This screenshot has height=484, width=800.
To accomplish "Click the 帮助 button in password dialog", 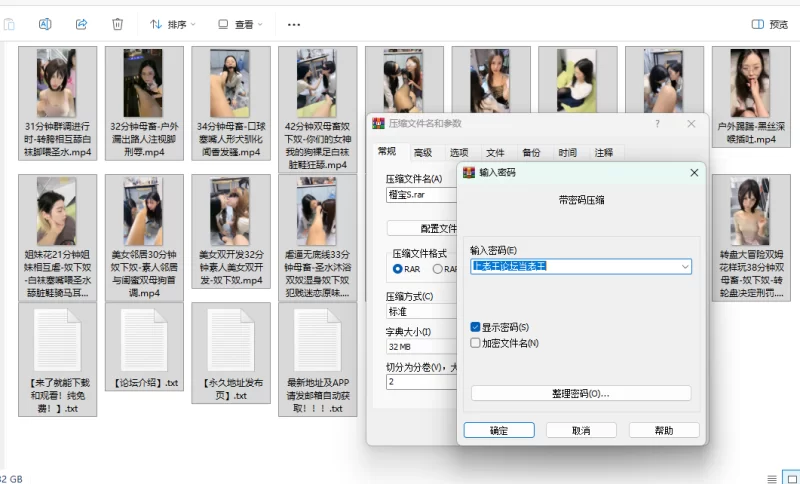I will pos(664,430).
